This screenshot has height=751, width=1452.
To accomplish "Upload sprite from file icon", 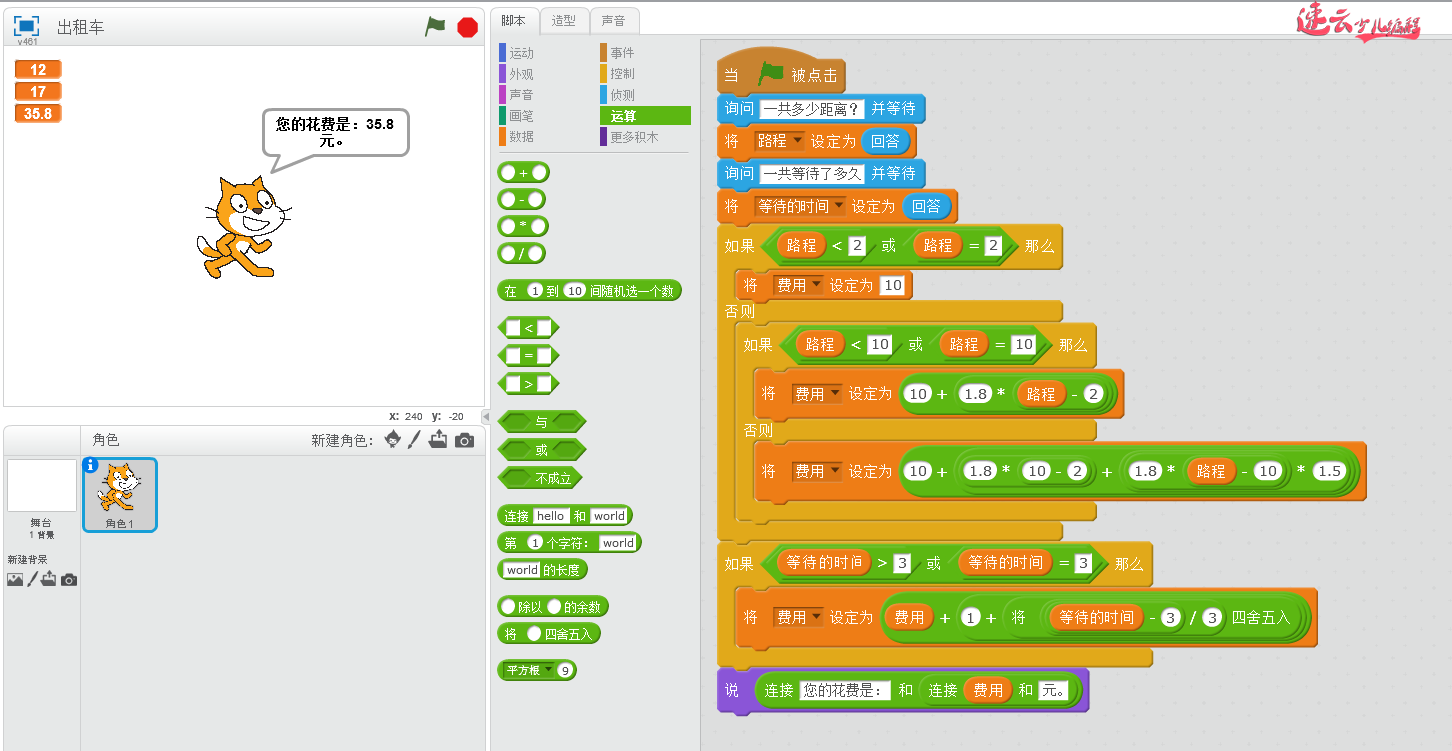I will [x=438, y=440].
